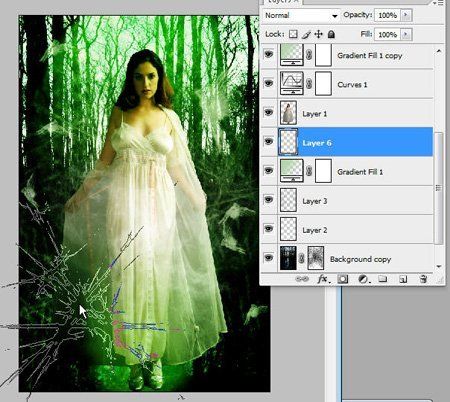450x402 pixels.
Task: Hide the Curves 1 layer
Action: click(269, 83)
